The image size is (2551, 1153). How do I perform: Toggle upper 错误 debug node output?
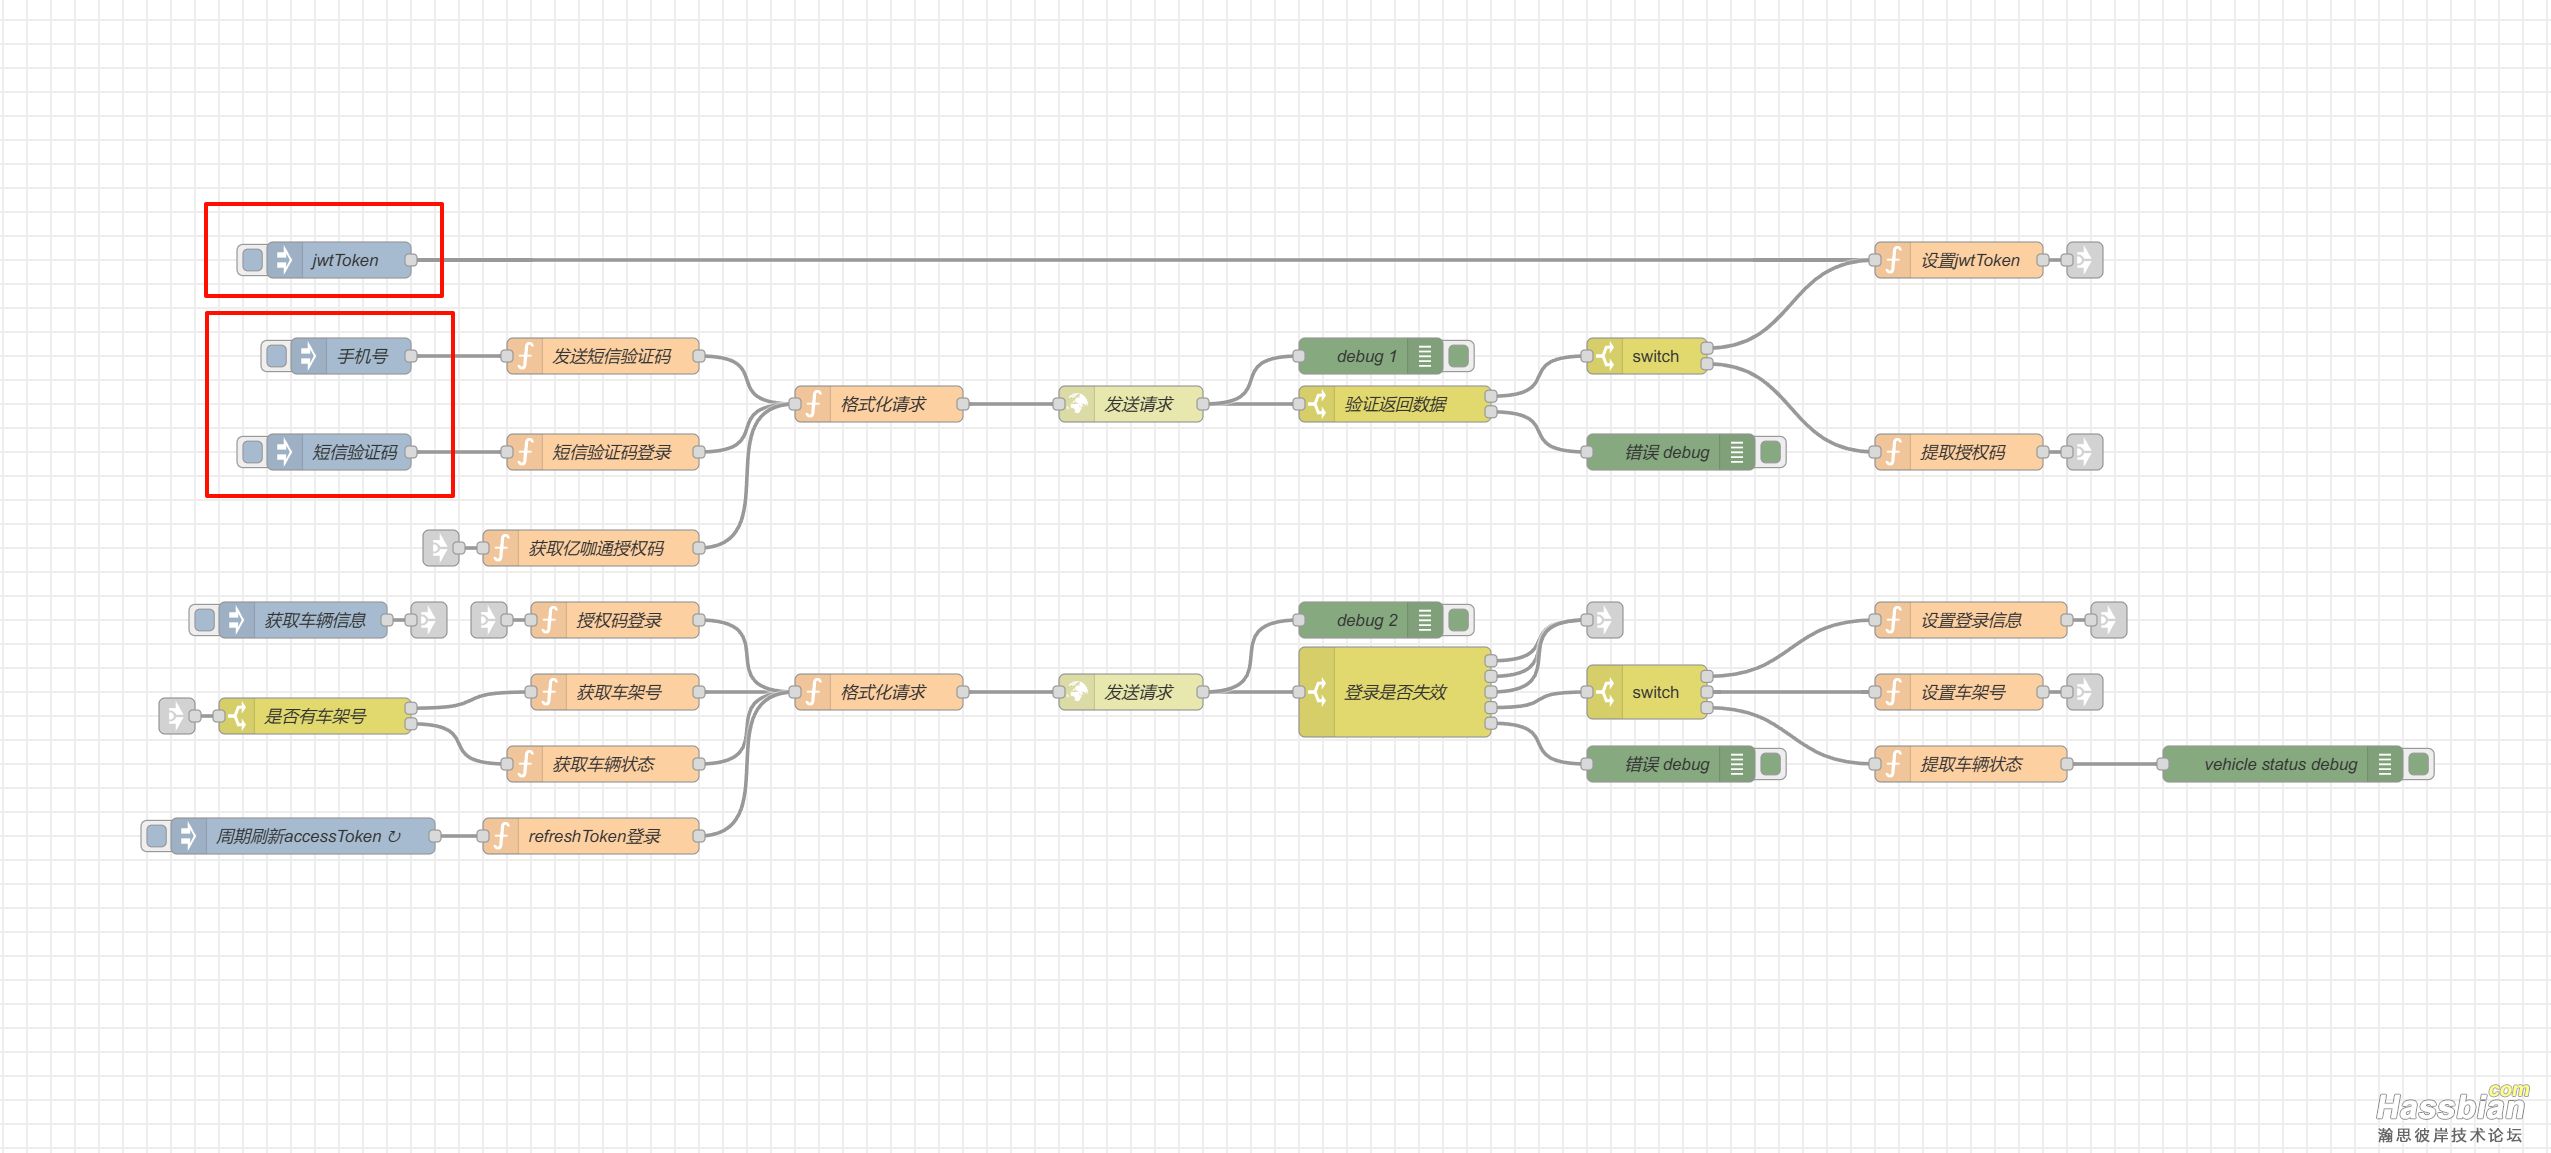[x=1771, y=452]
